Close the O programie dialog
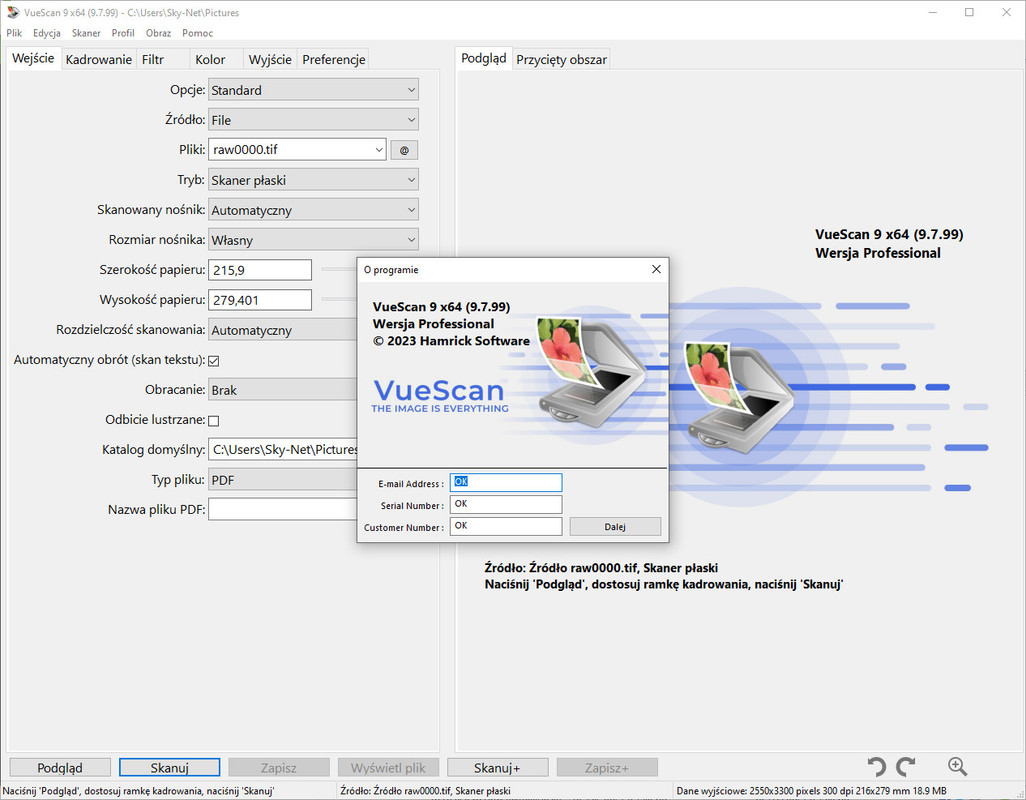Viewport: 1026px width, 800px height. [656, 270]
